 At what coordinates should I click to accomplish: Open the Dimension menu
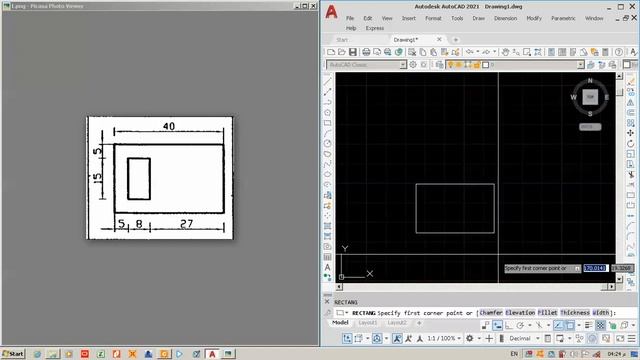tap(505, 18)
